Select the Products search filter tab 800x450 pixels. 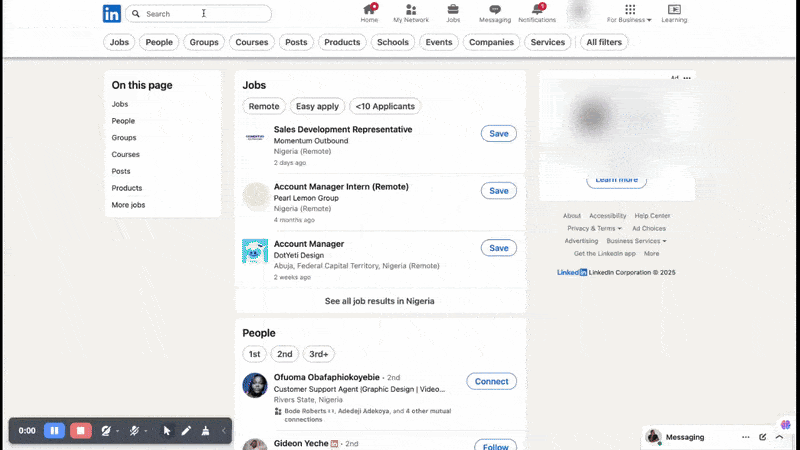(342, 42)
